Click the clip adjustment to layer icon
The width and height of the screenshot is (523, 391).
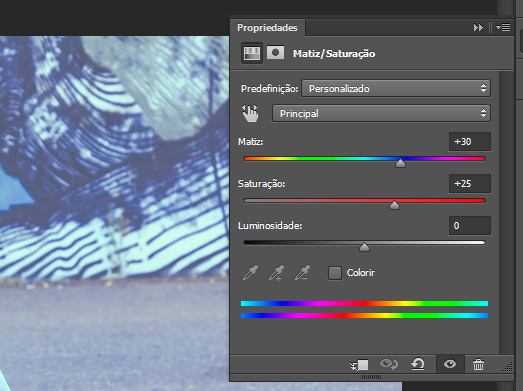(x=359, y=365)
